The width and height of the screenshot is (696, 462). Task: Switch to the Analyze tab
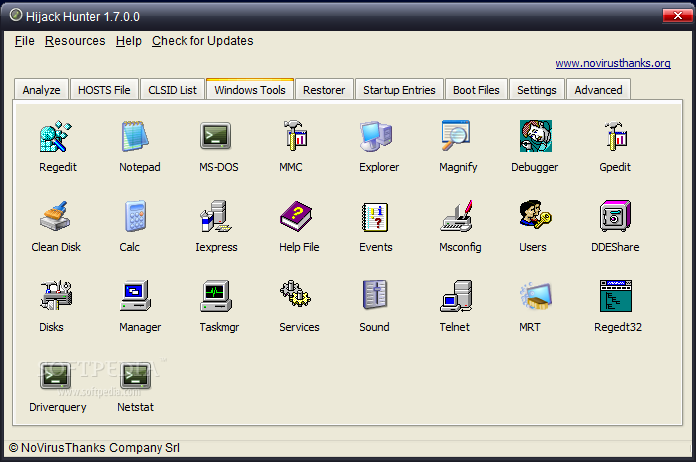point(41,90)
